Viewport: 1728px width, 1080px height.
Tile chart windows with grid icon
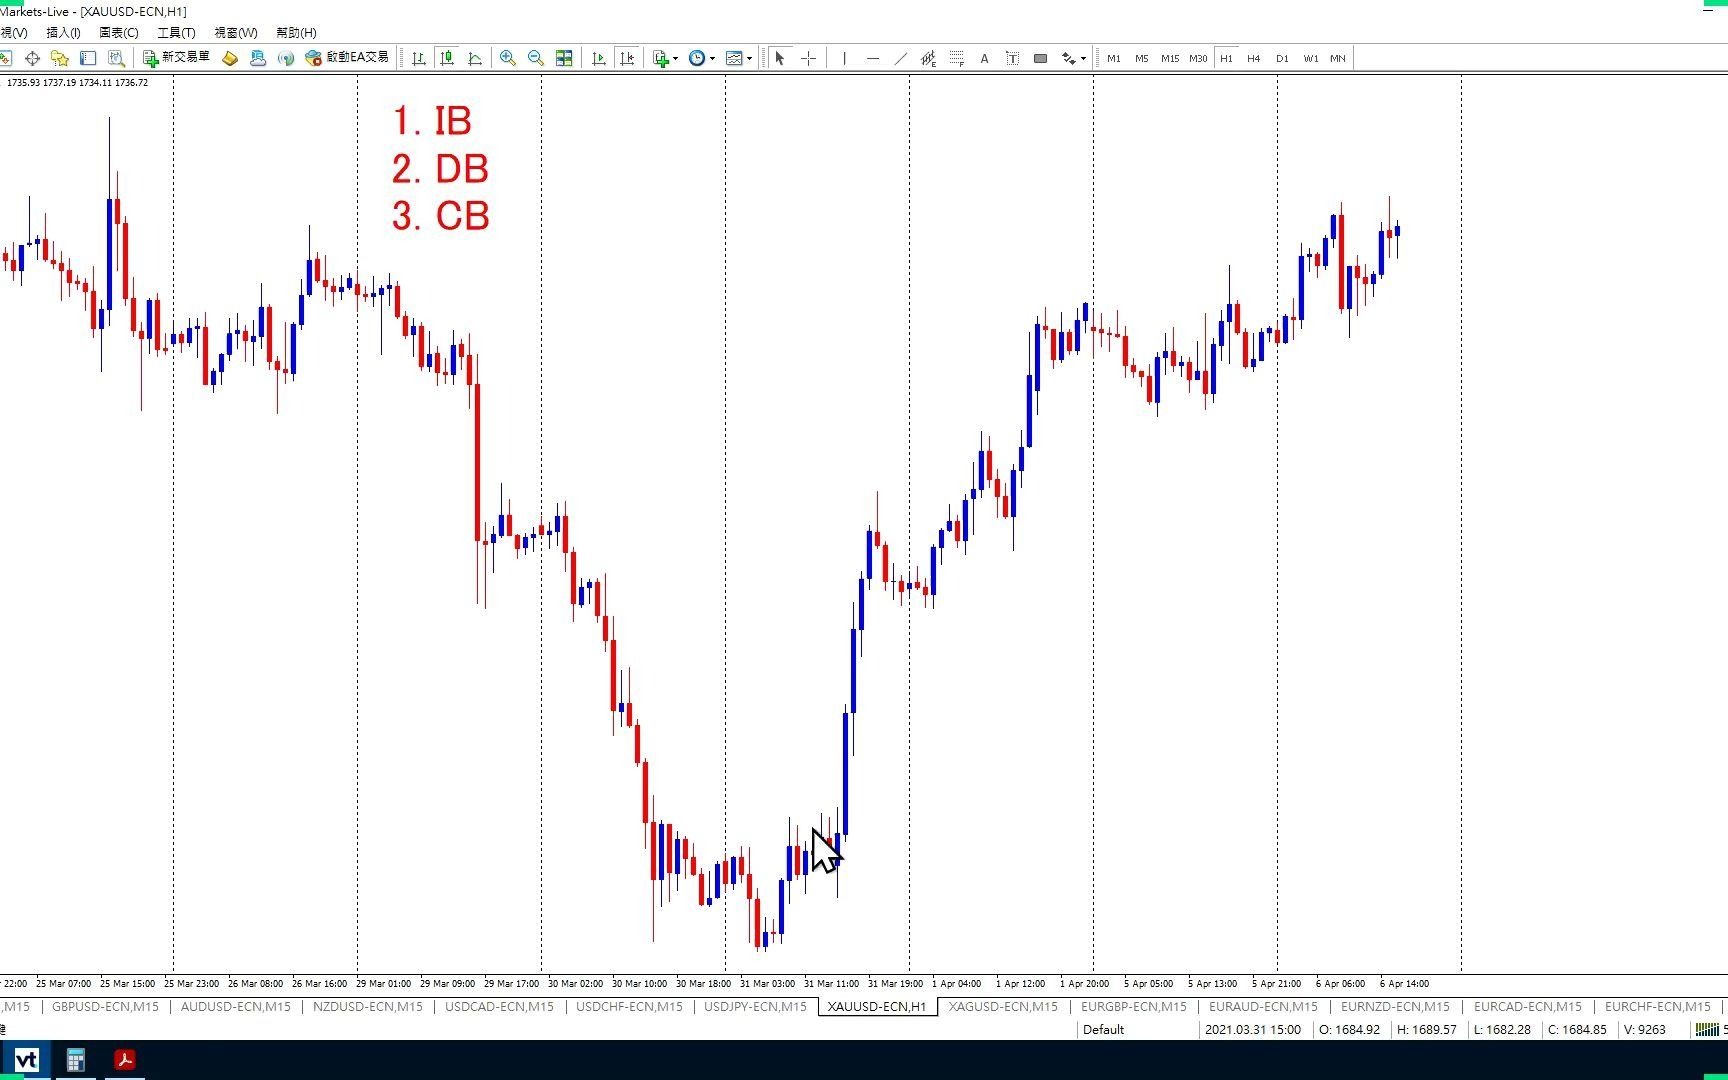click(x=564, y=58)
